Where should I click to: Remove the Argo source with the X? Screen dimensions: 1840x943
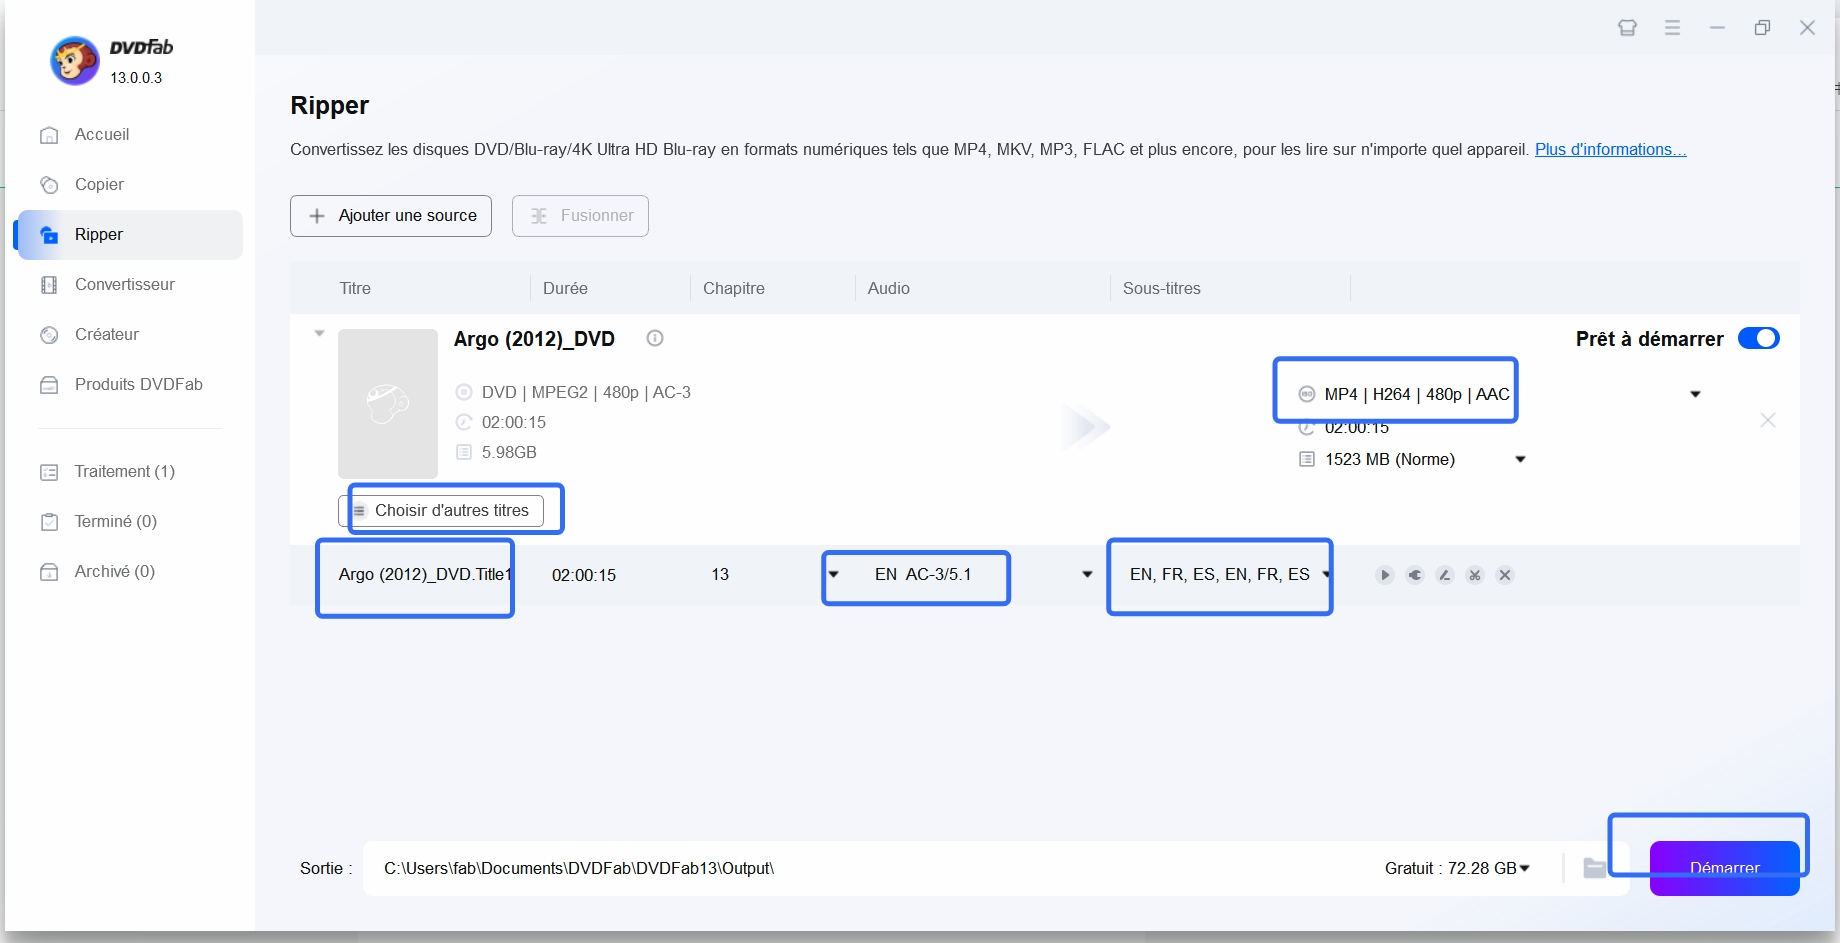pyautogui.click(x=1768, y=421)
